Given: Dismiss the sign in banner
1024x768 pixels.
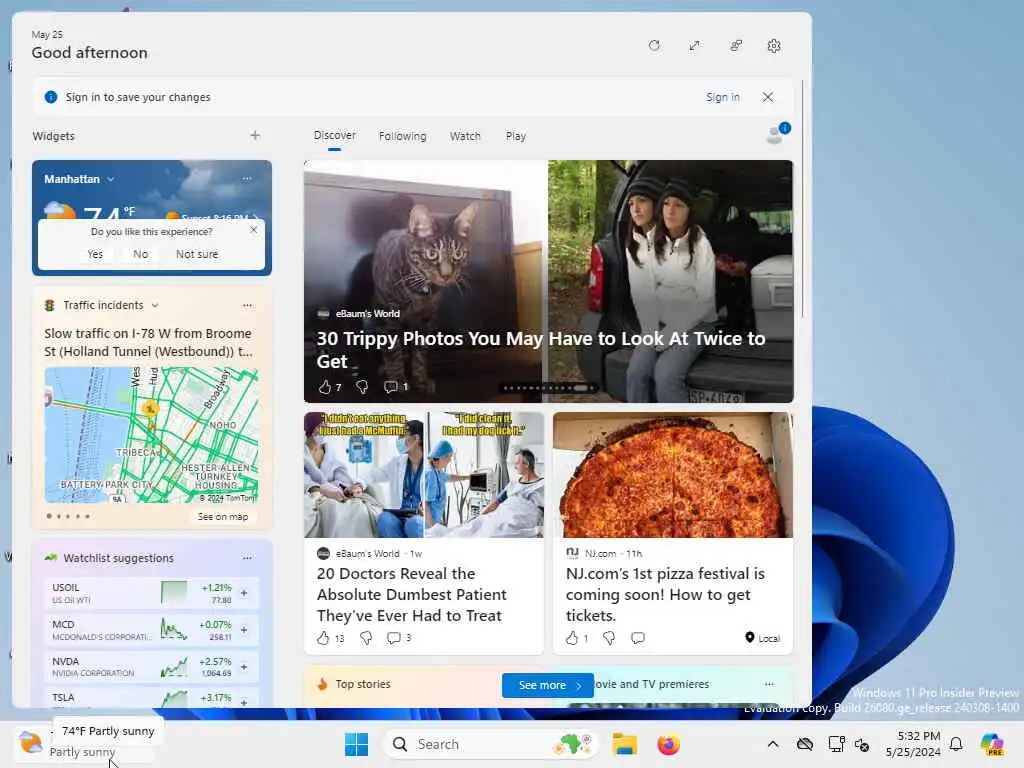Looking at the screenshot, I should (768, 97).
